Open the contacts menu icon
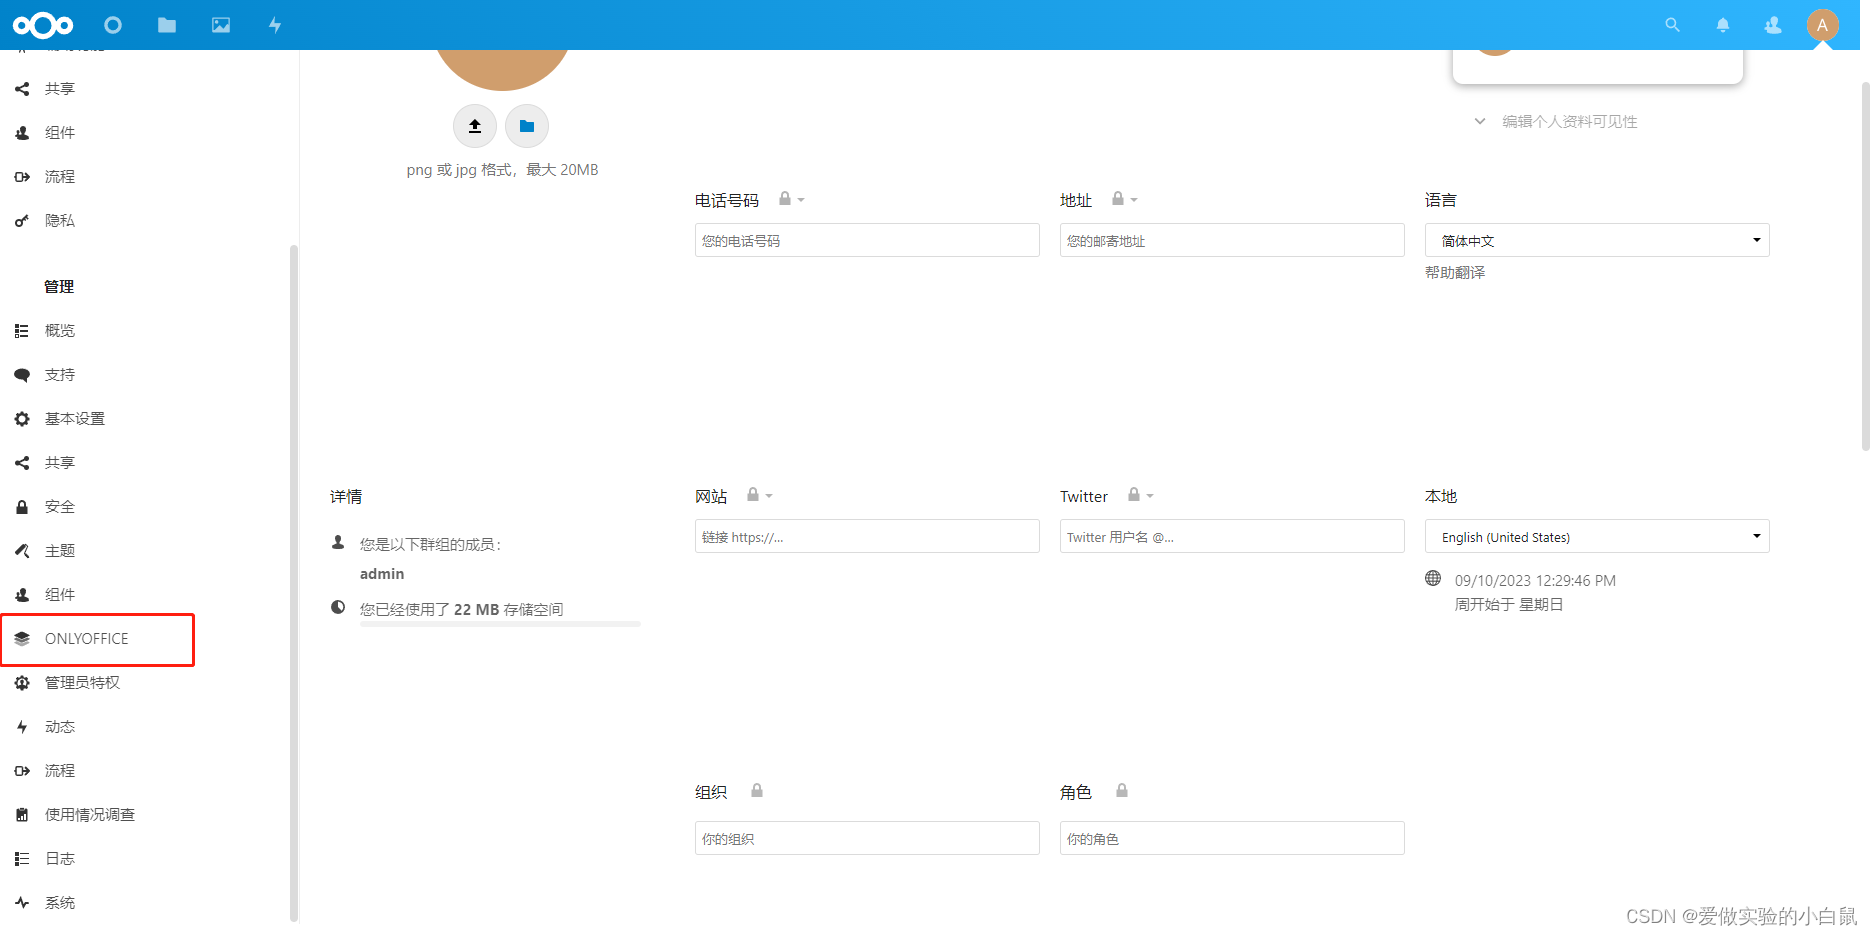This screenshot has width=1872, height=936. (x=1773, y=25)
